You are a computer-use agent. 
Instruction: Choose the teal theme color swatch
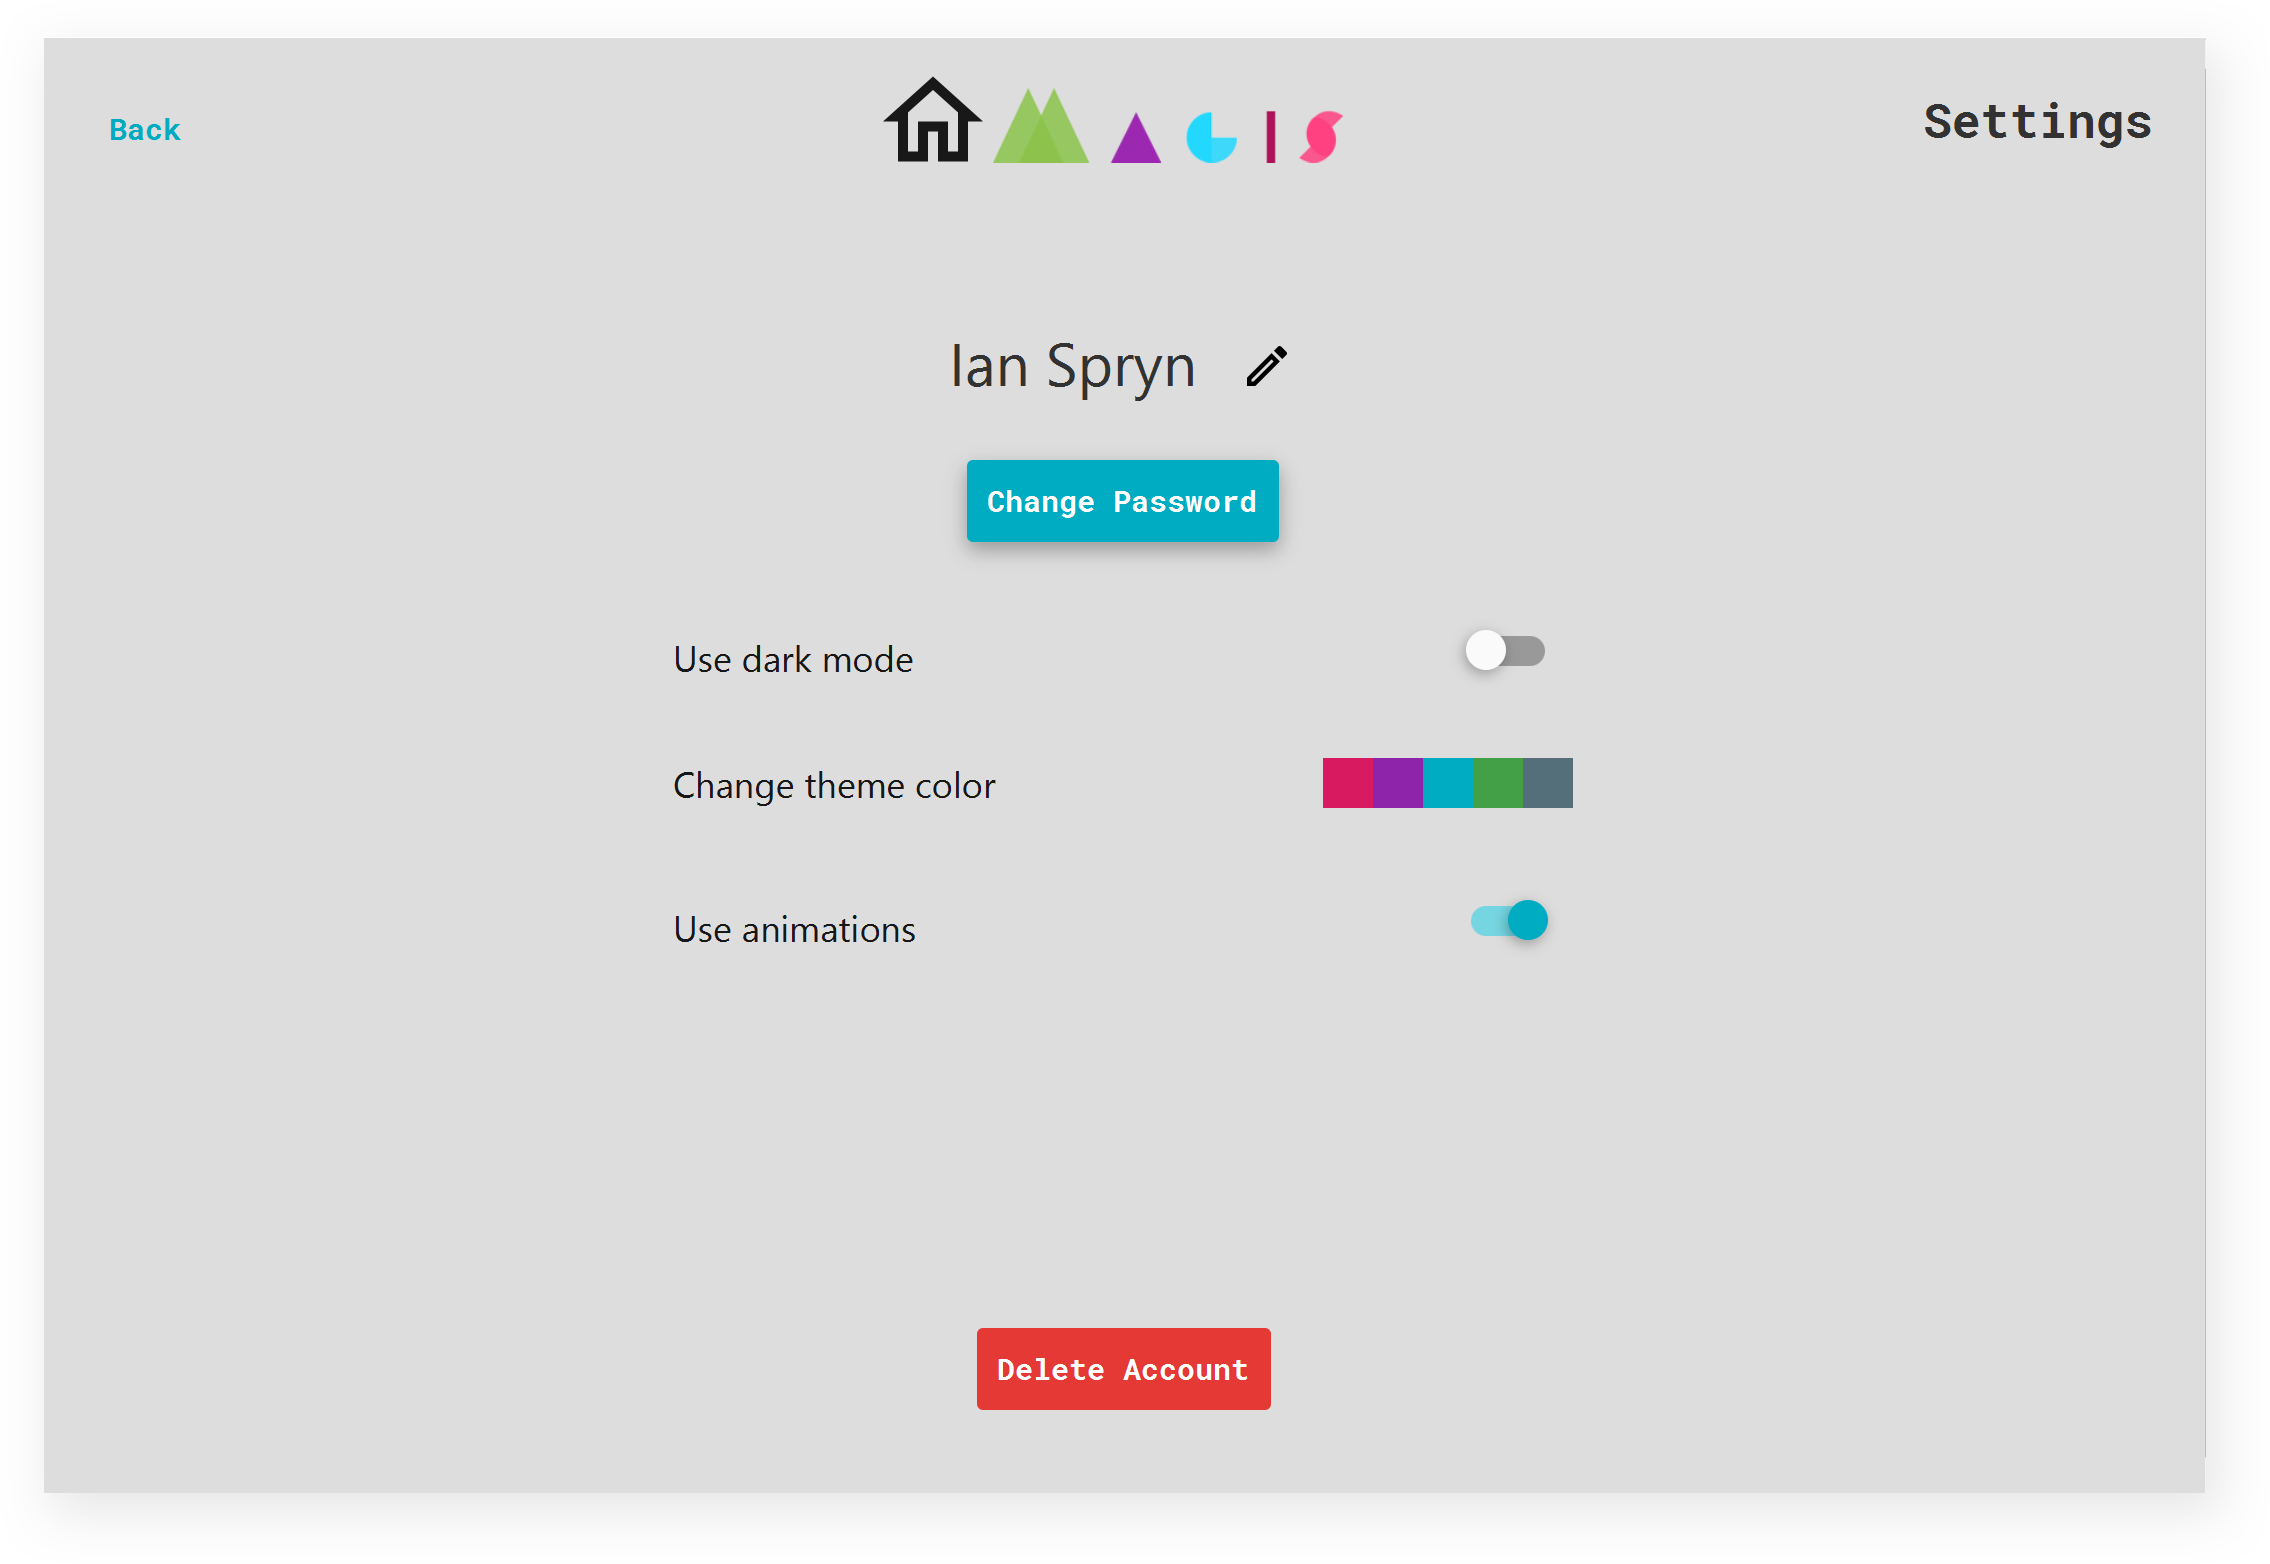1447,783
